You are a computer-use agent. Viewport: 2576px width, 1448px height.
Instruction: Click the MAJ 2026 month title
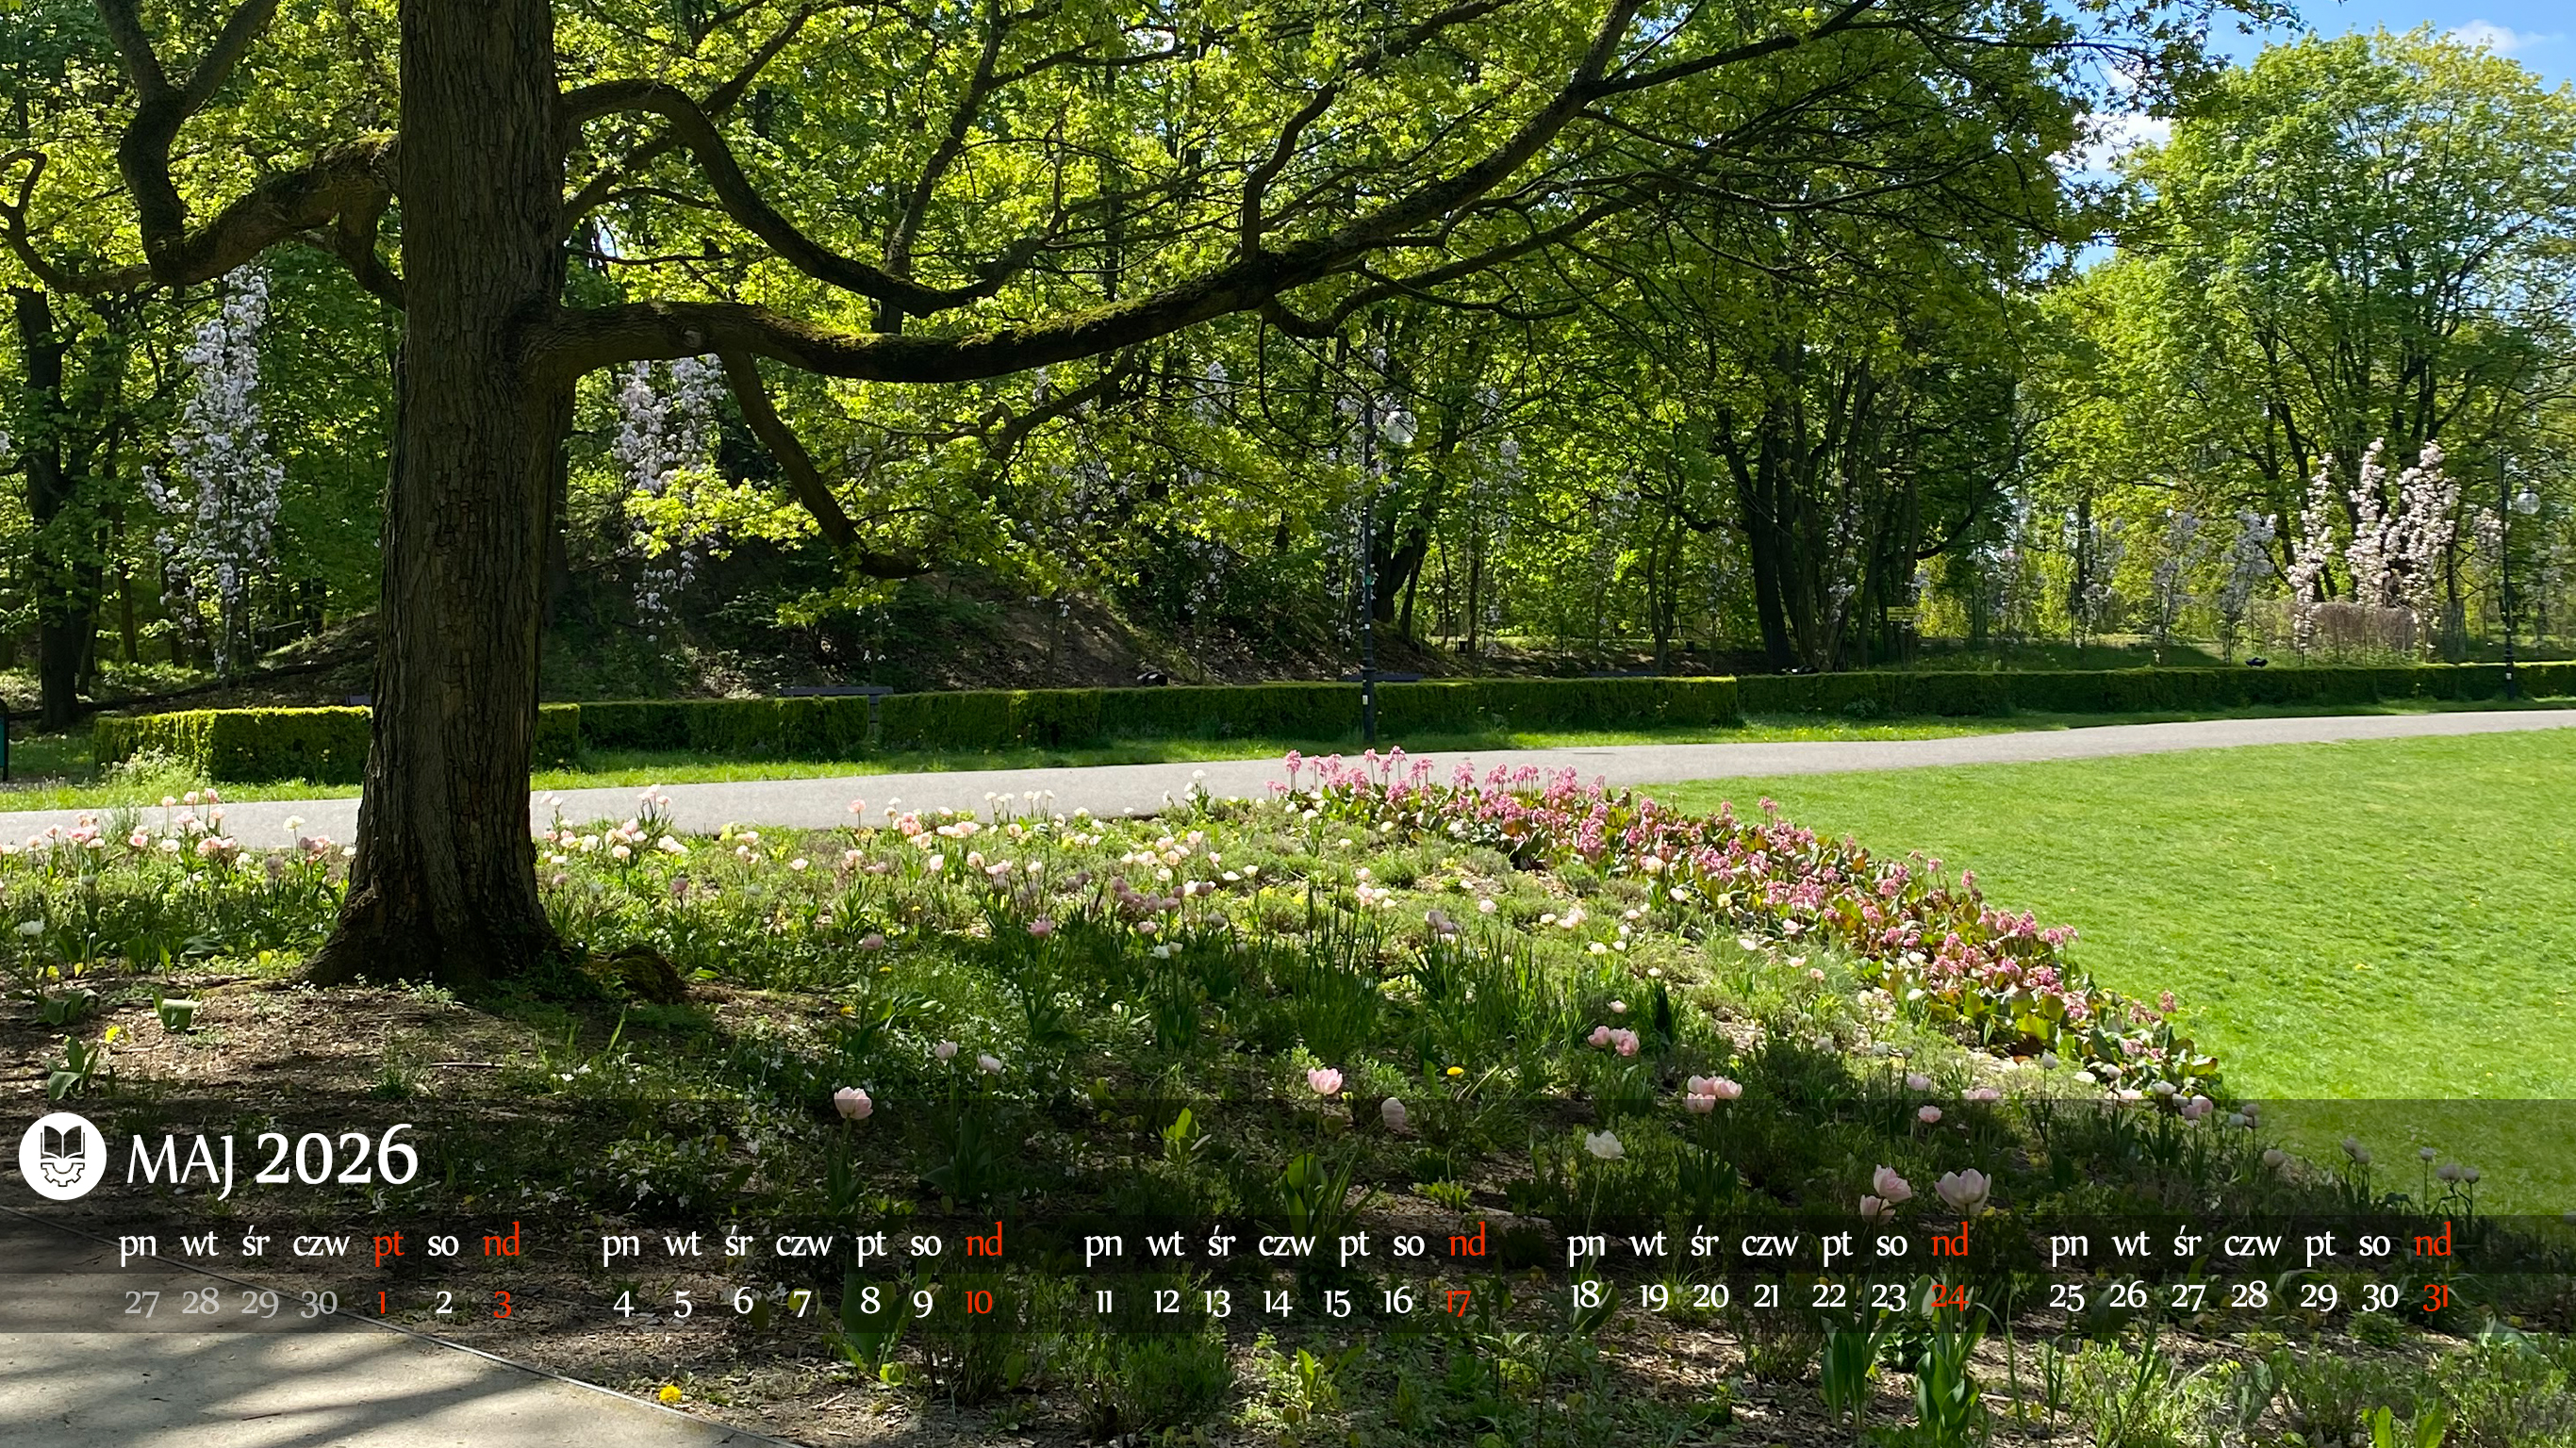(x=272, y=1158)
